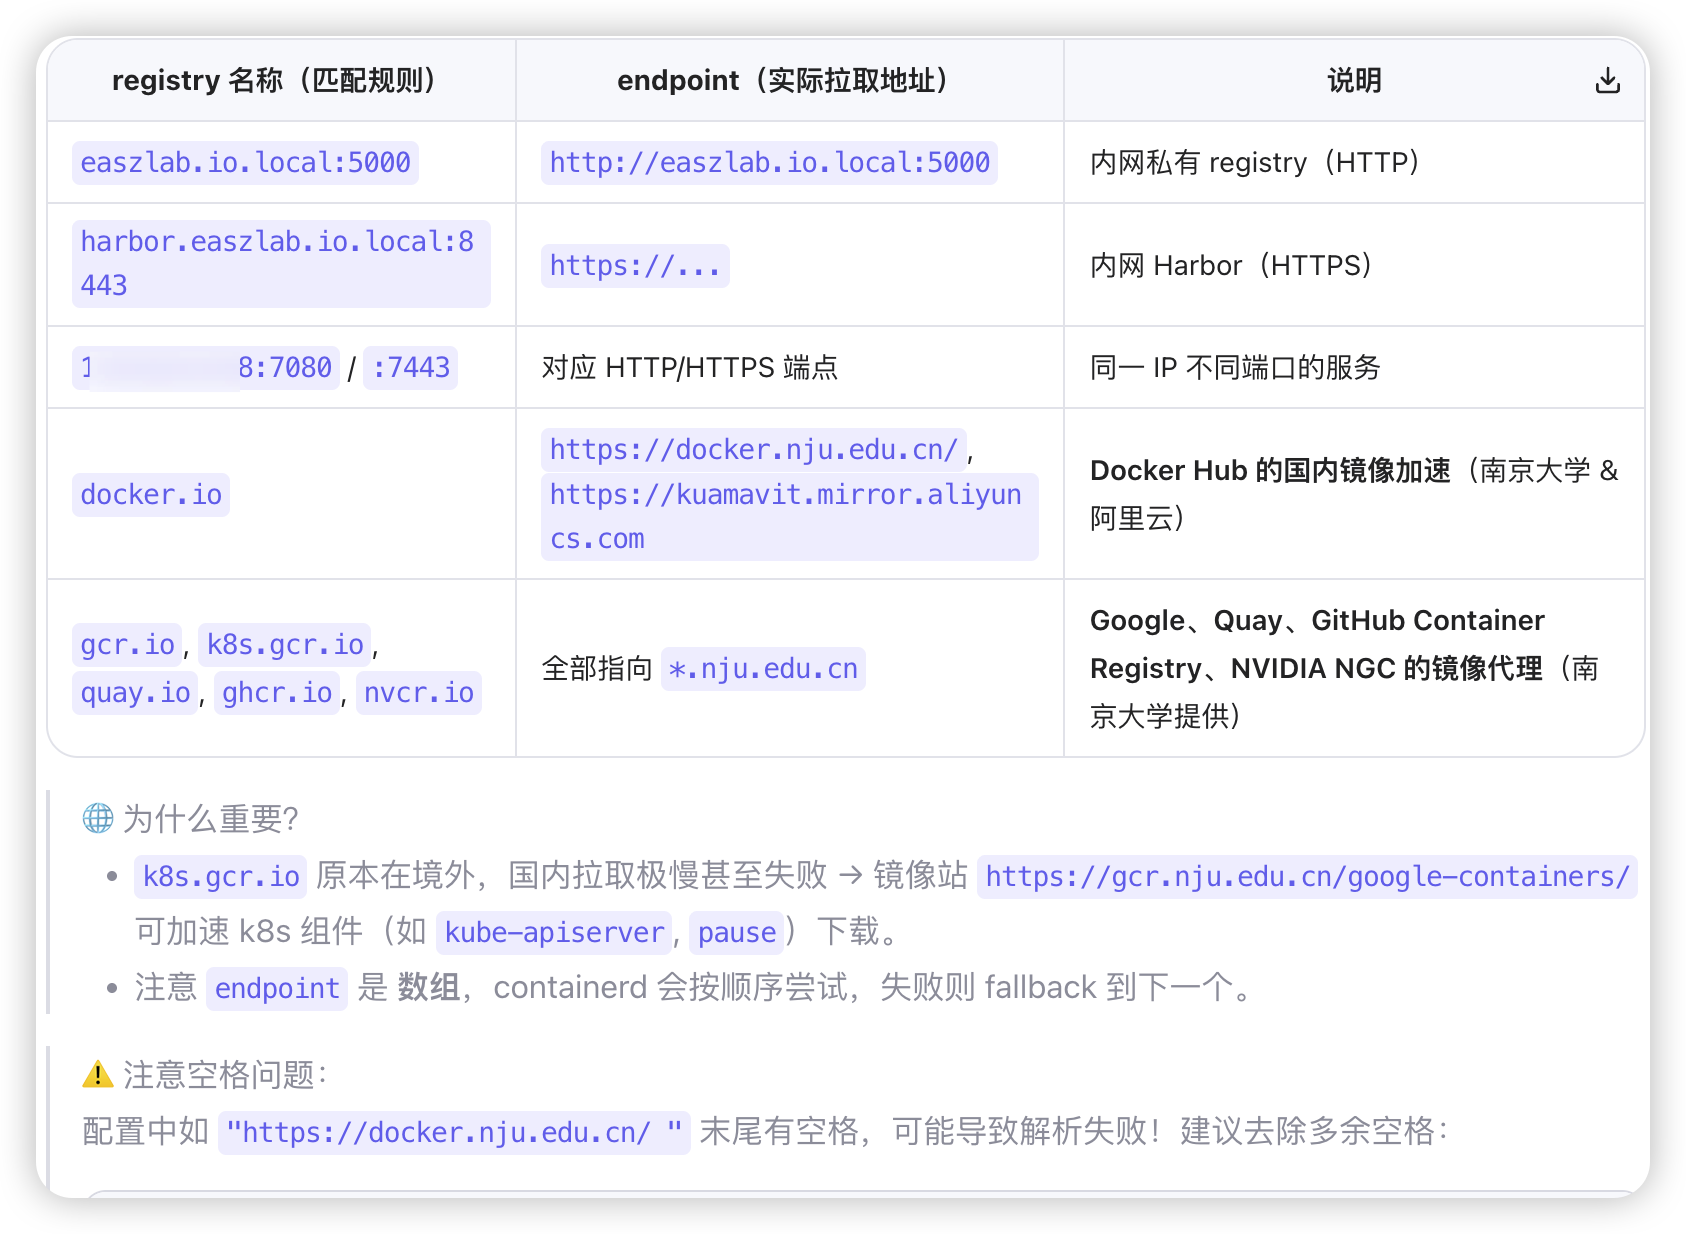Click the gcr.io registry code
The height and width of the screenshot is (1234, 1686).
coord(127,644)
